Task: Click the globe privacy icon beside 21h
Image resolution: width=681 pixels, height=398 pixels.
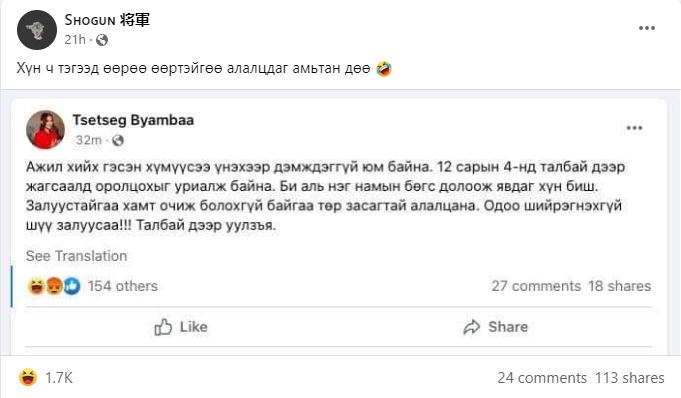Action: tap(102, 40)
